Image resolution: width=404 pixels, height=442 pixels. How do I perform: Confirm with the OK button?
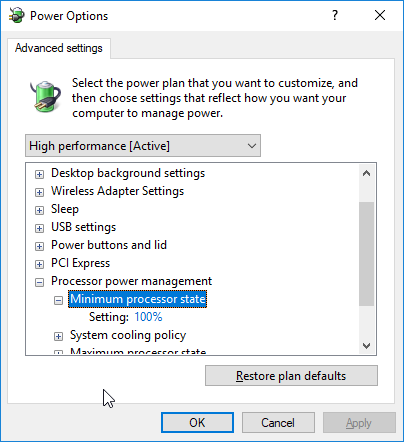click(x=197, y=423)
